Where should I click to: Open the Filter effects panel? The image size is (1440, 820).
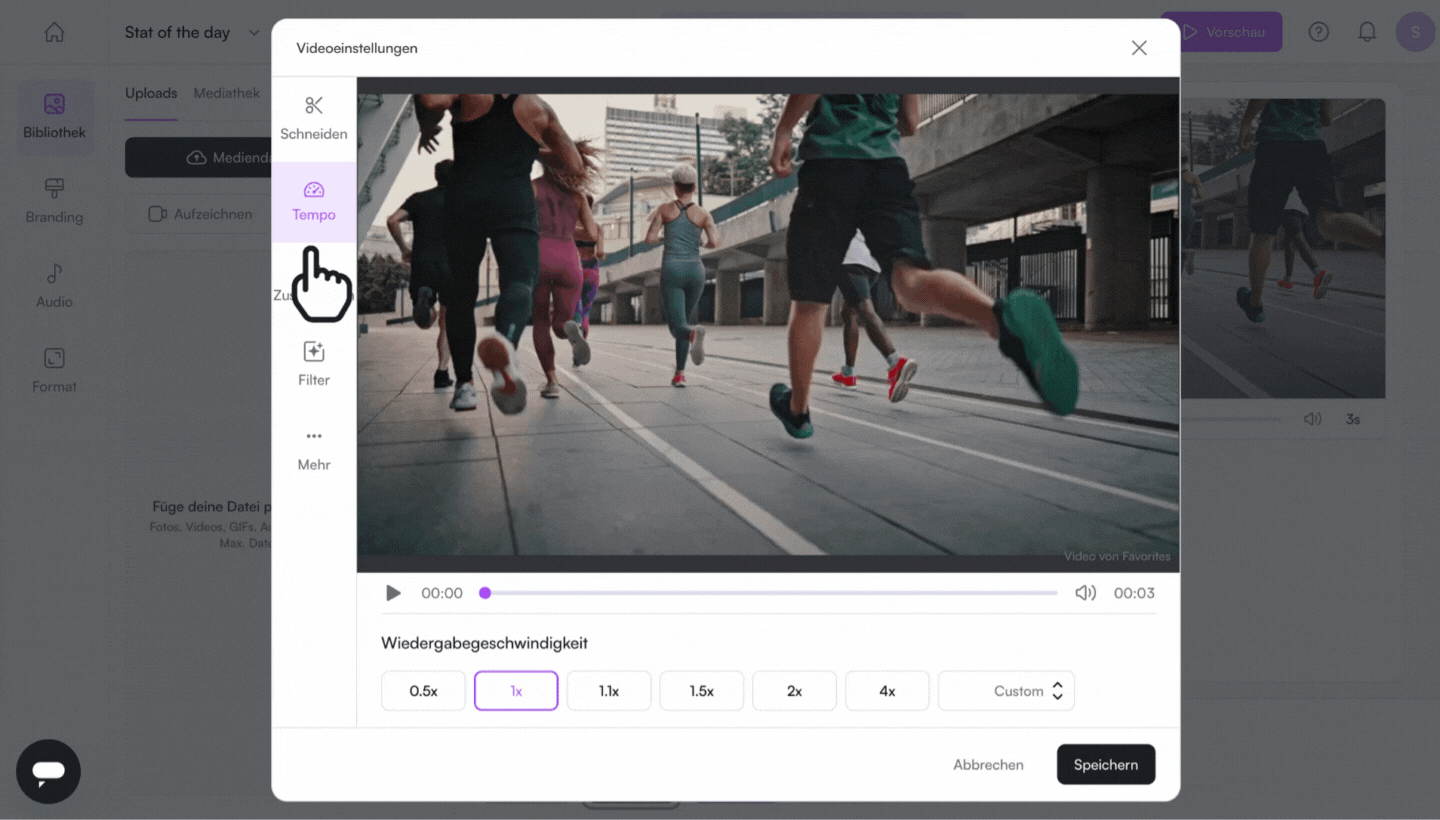314,363
